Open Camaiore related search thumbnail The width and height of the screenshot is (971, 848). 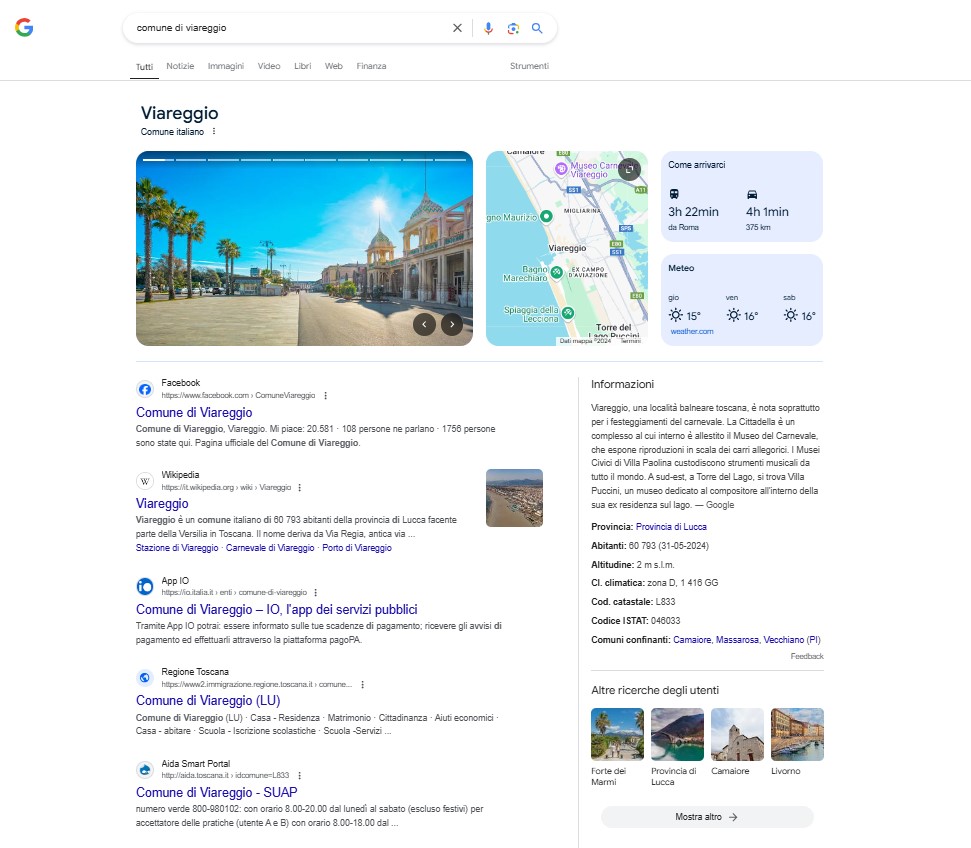[738, 735]
